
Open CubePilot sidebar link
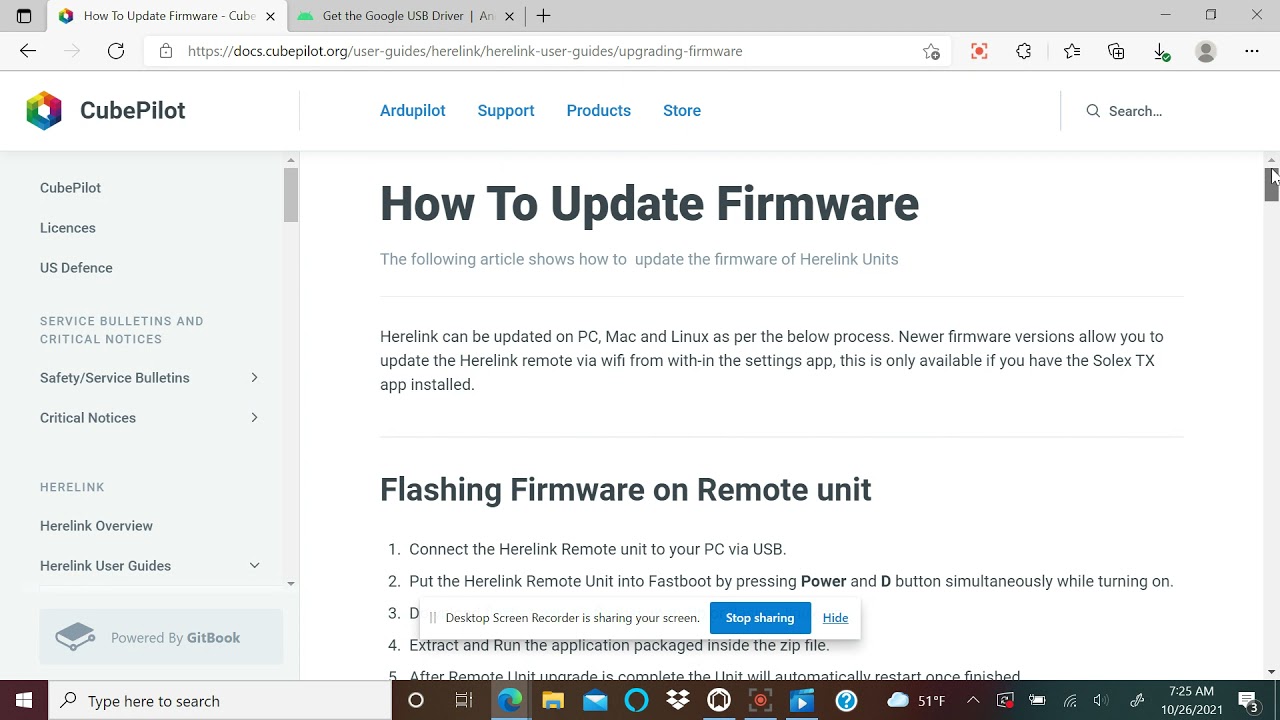(70, 188)
